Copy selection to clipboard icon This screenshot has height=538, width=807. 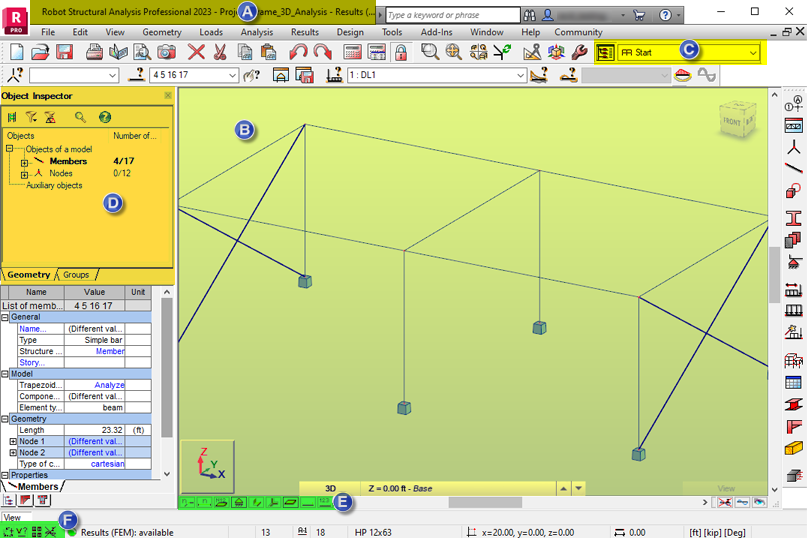(x=245, y=52)
